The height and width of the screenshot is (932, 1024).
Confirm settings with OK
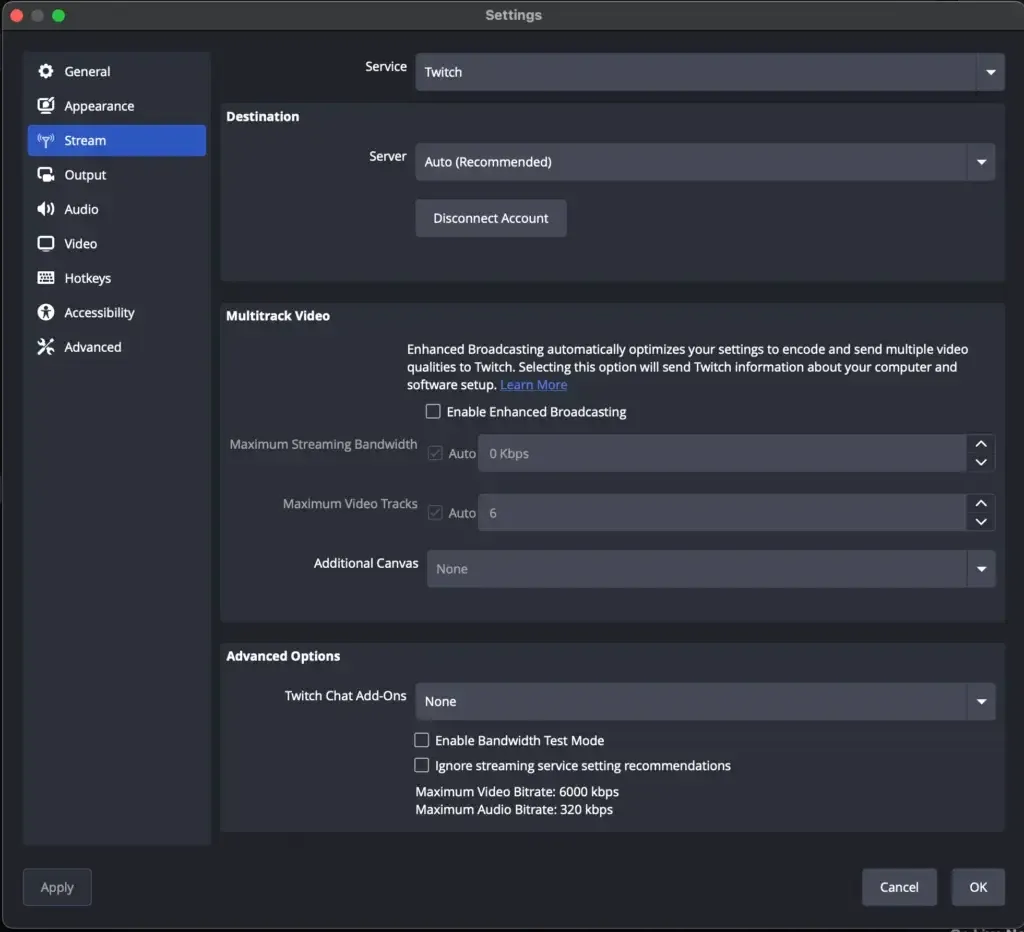click(x=978, y=887)
